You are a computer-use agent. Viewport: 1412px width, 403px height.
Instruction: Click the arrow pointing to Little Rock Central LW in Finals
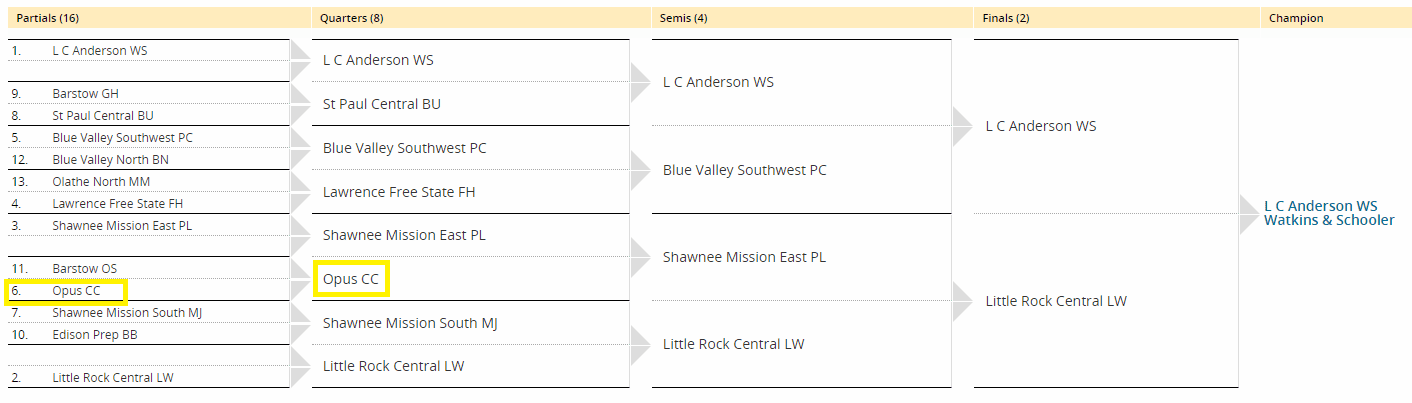click(962, 301)
